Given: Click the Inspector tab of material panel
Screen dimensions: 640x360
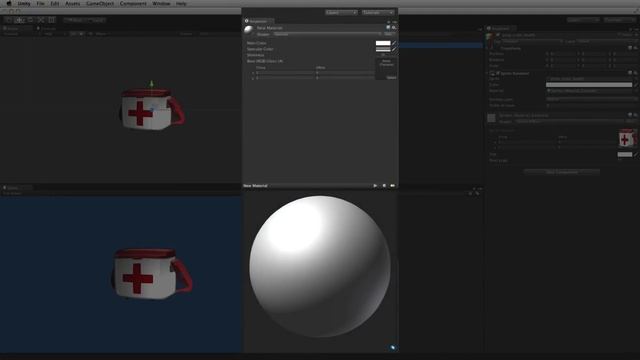Looking at the screenshot, I should 259,21.
